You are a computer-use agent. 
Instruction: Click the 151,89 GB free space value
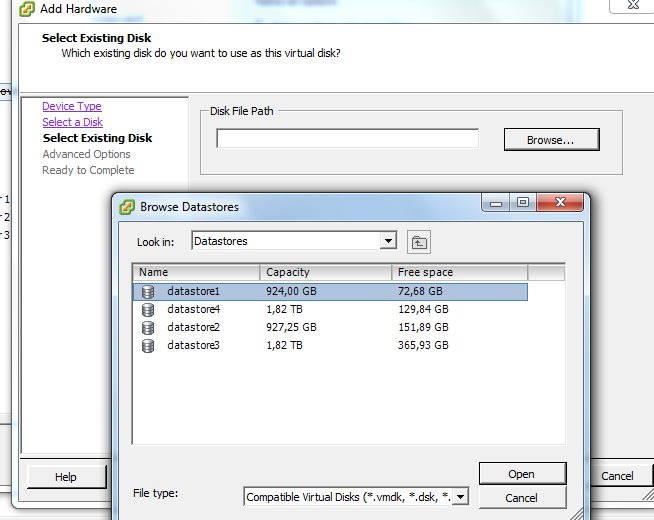(x=423, y=327)
